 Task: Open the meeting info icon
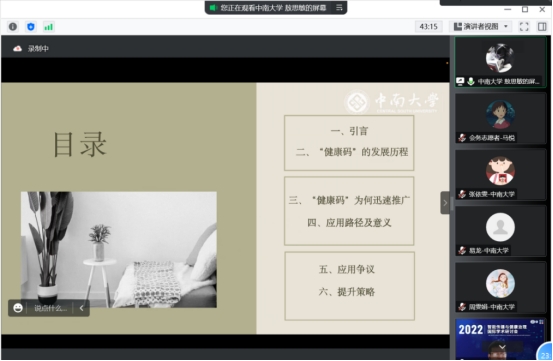click(x=13, y=27)
